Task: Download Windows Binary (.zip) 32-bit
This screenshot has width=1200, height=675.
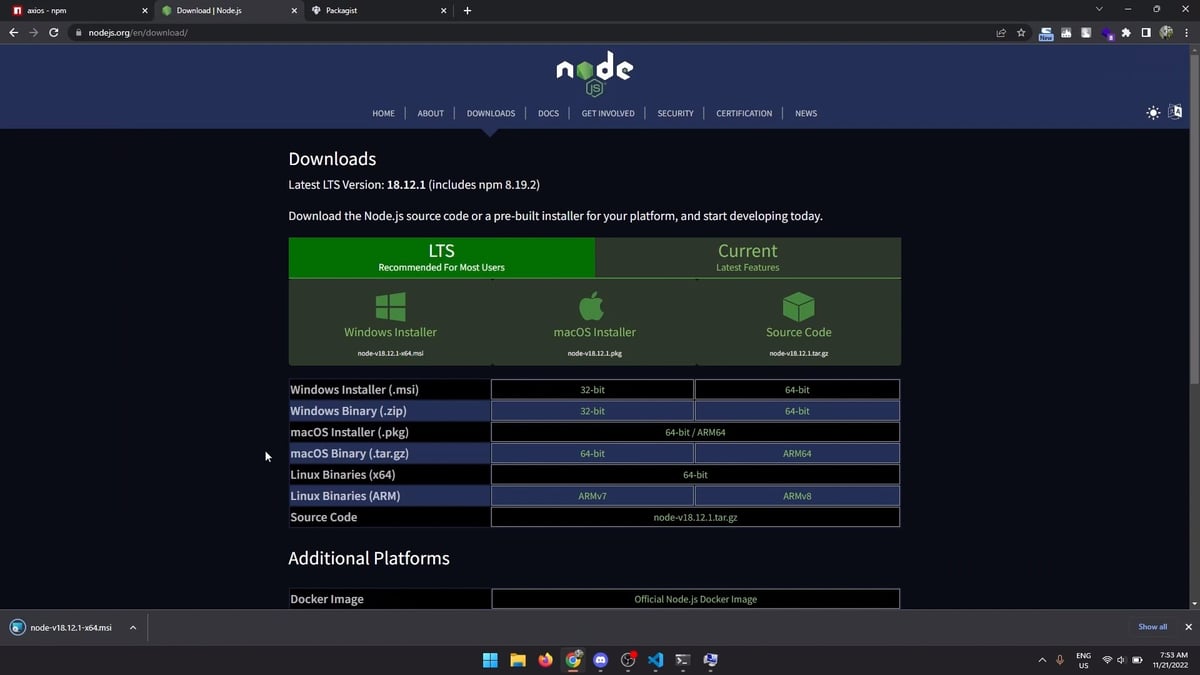Action: [x=592, y=411]
